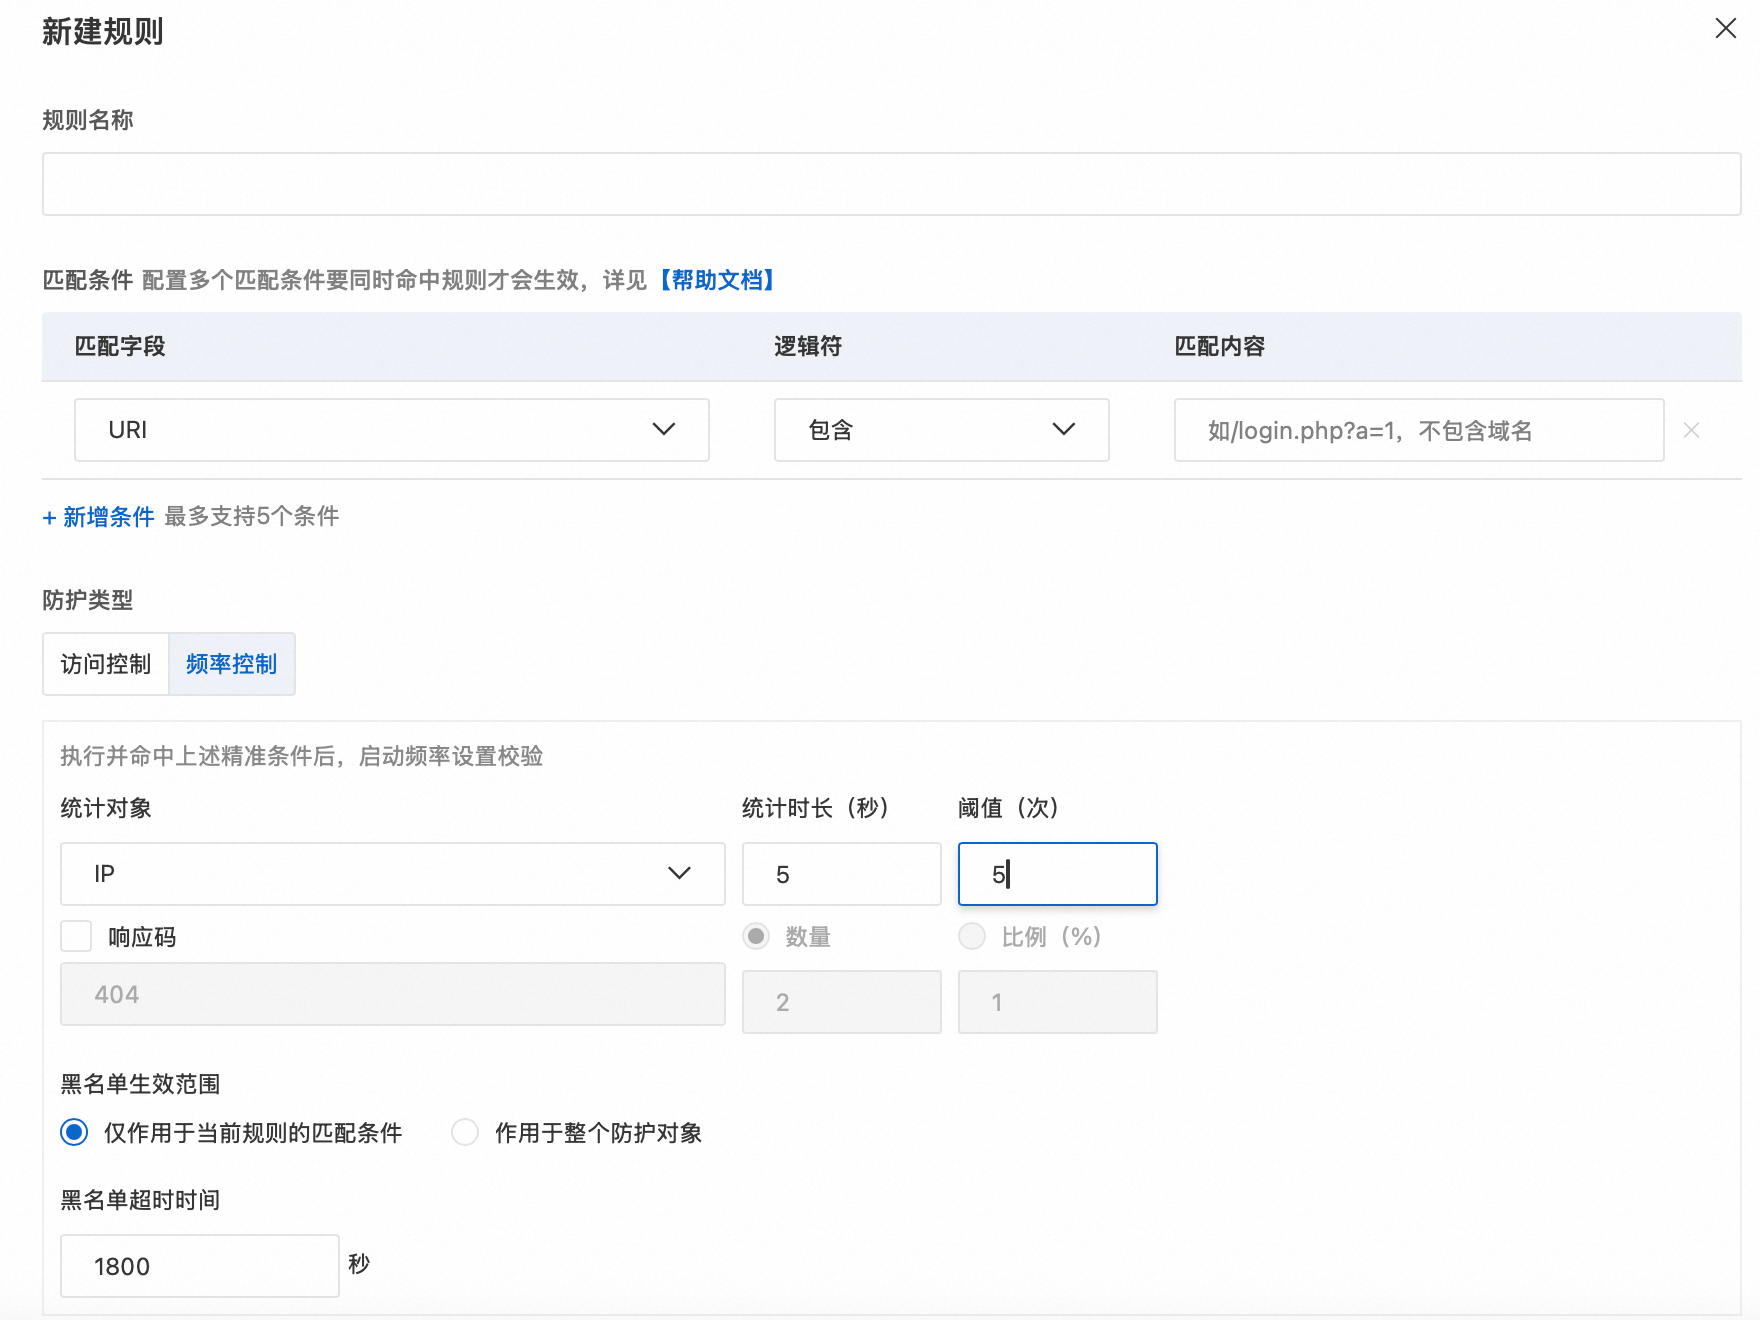
Task: Choose 作用于整个防护对象 option
Action: click(x=465, y=1133)
